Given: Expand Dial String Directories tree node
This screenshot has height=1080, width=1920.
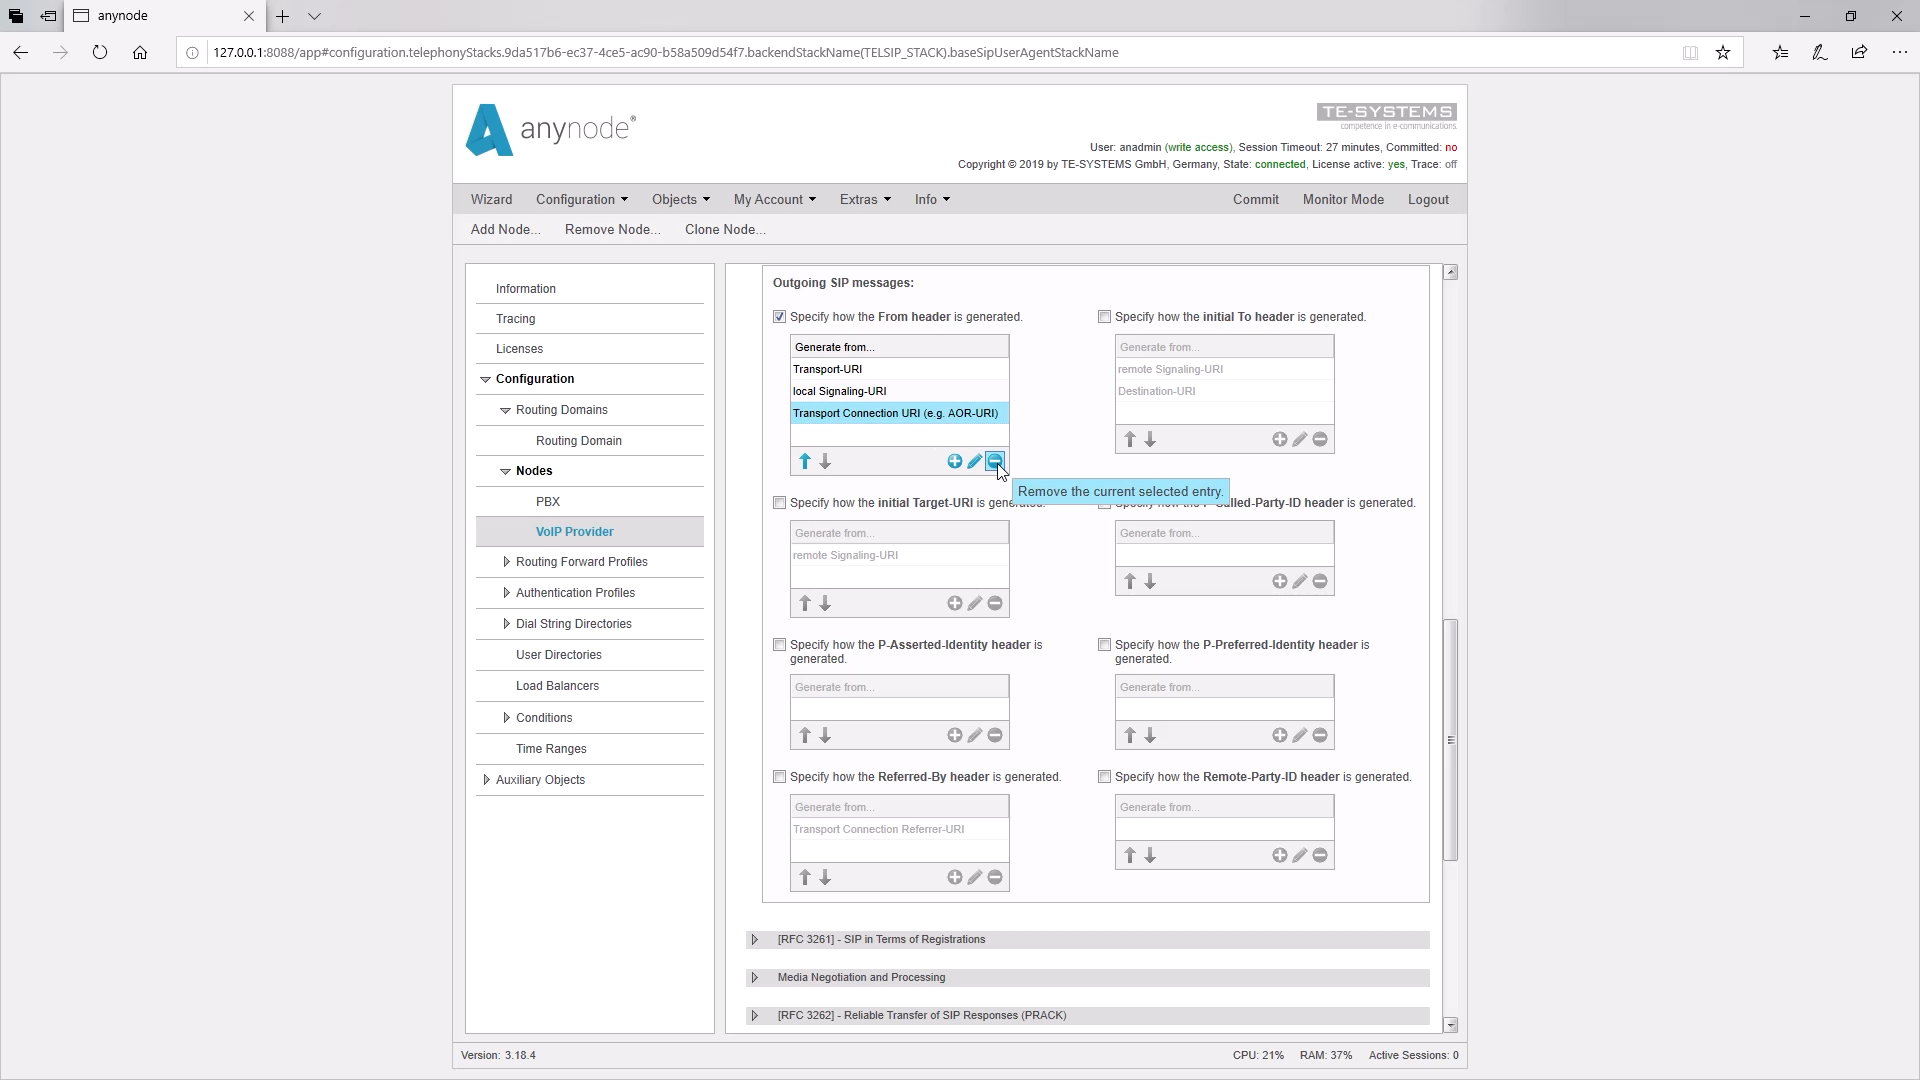Looking at the screenshot, I should 506,624.
